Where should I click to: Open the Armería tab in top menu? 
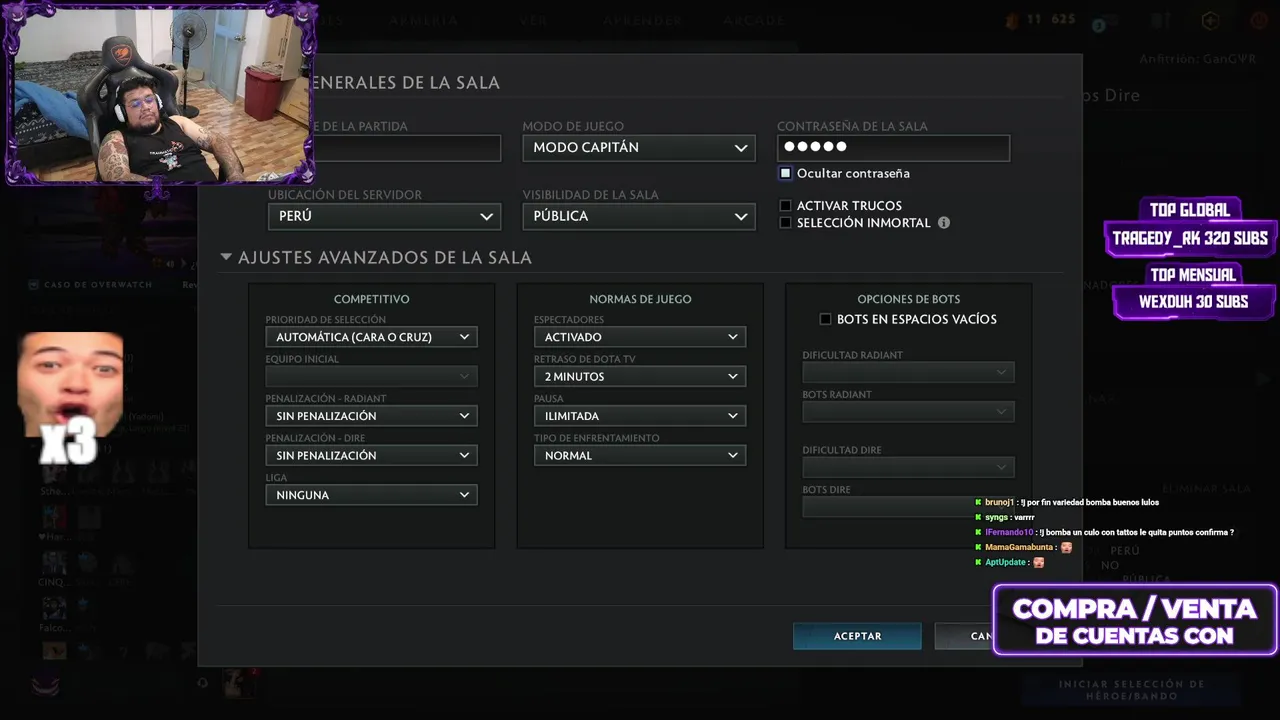point(424,20)
